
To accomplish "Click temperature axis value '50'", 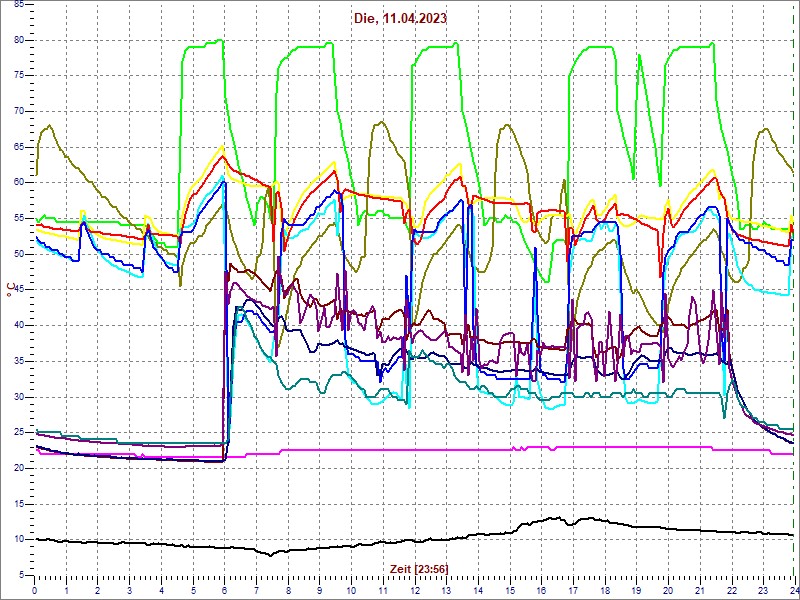I will 19,254.
